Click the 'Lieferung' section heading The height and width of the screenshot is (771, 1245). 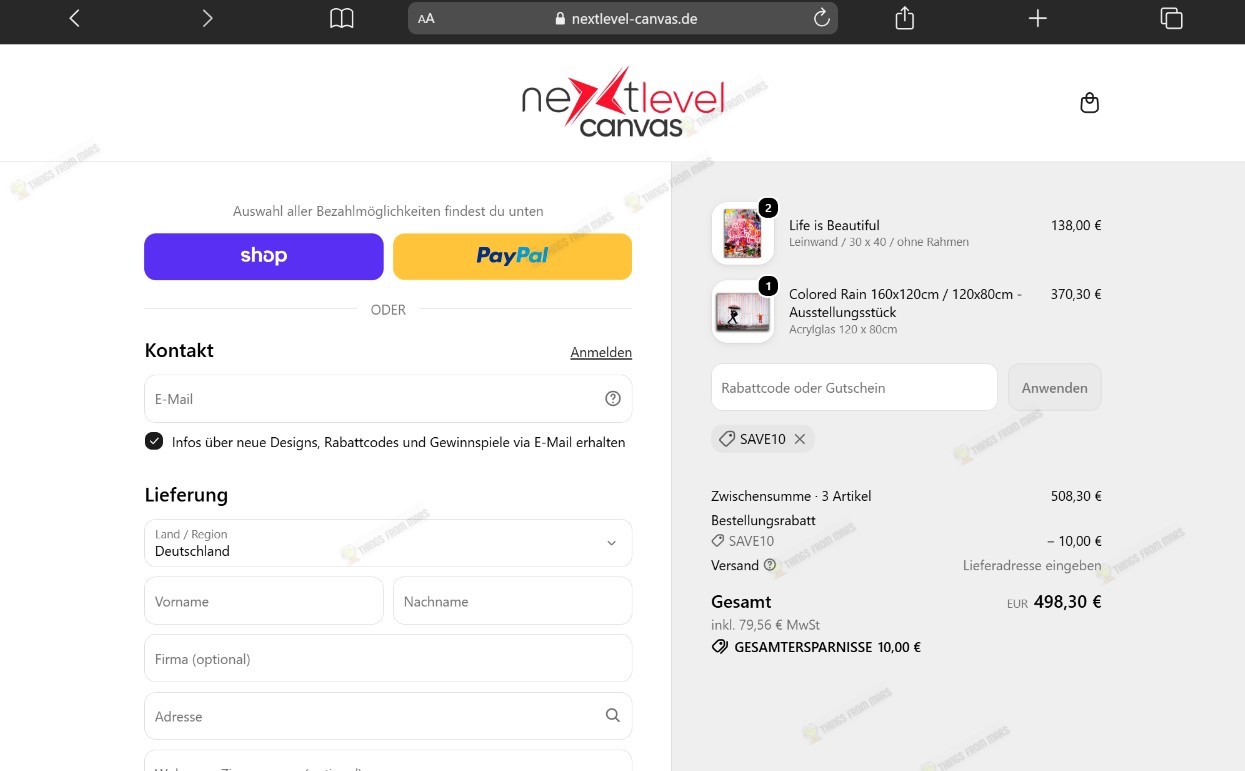pyautogui.click(x=186, y=494)
